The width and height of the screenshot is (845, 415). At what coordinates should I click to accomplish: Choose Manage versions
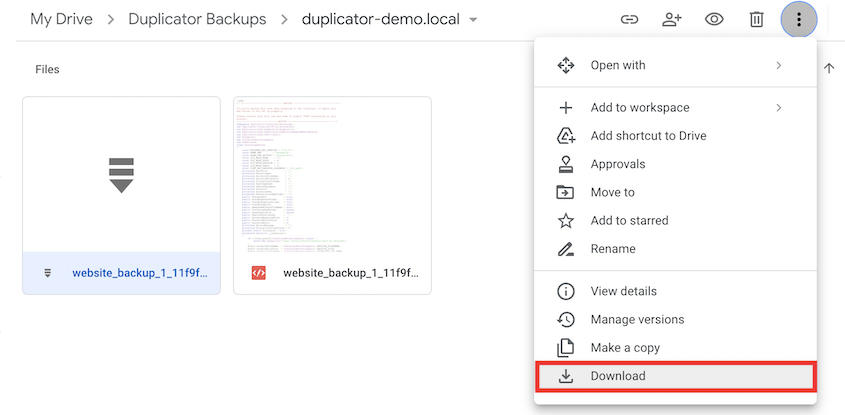pyautogui.click(x=675, y=320)
